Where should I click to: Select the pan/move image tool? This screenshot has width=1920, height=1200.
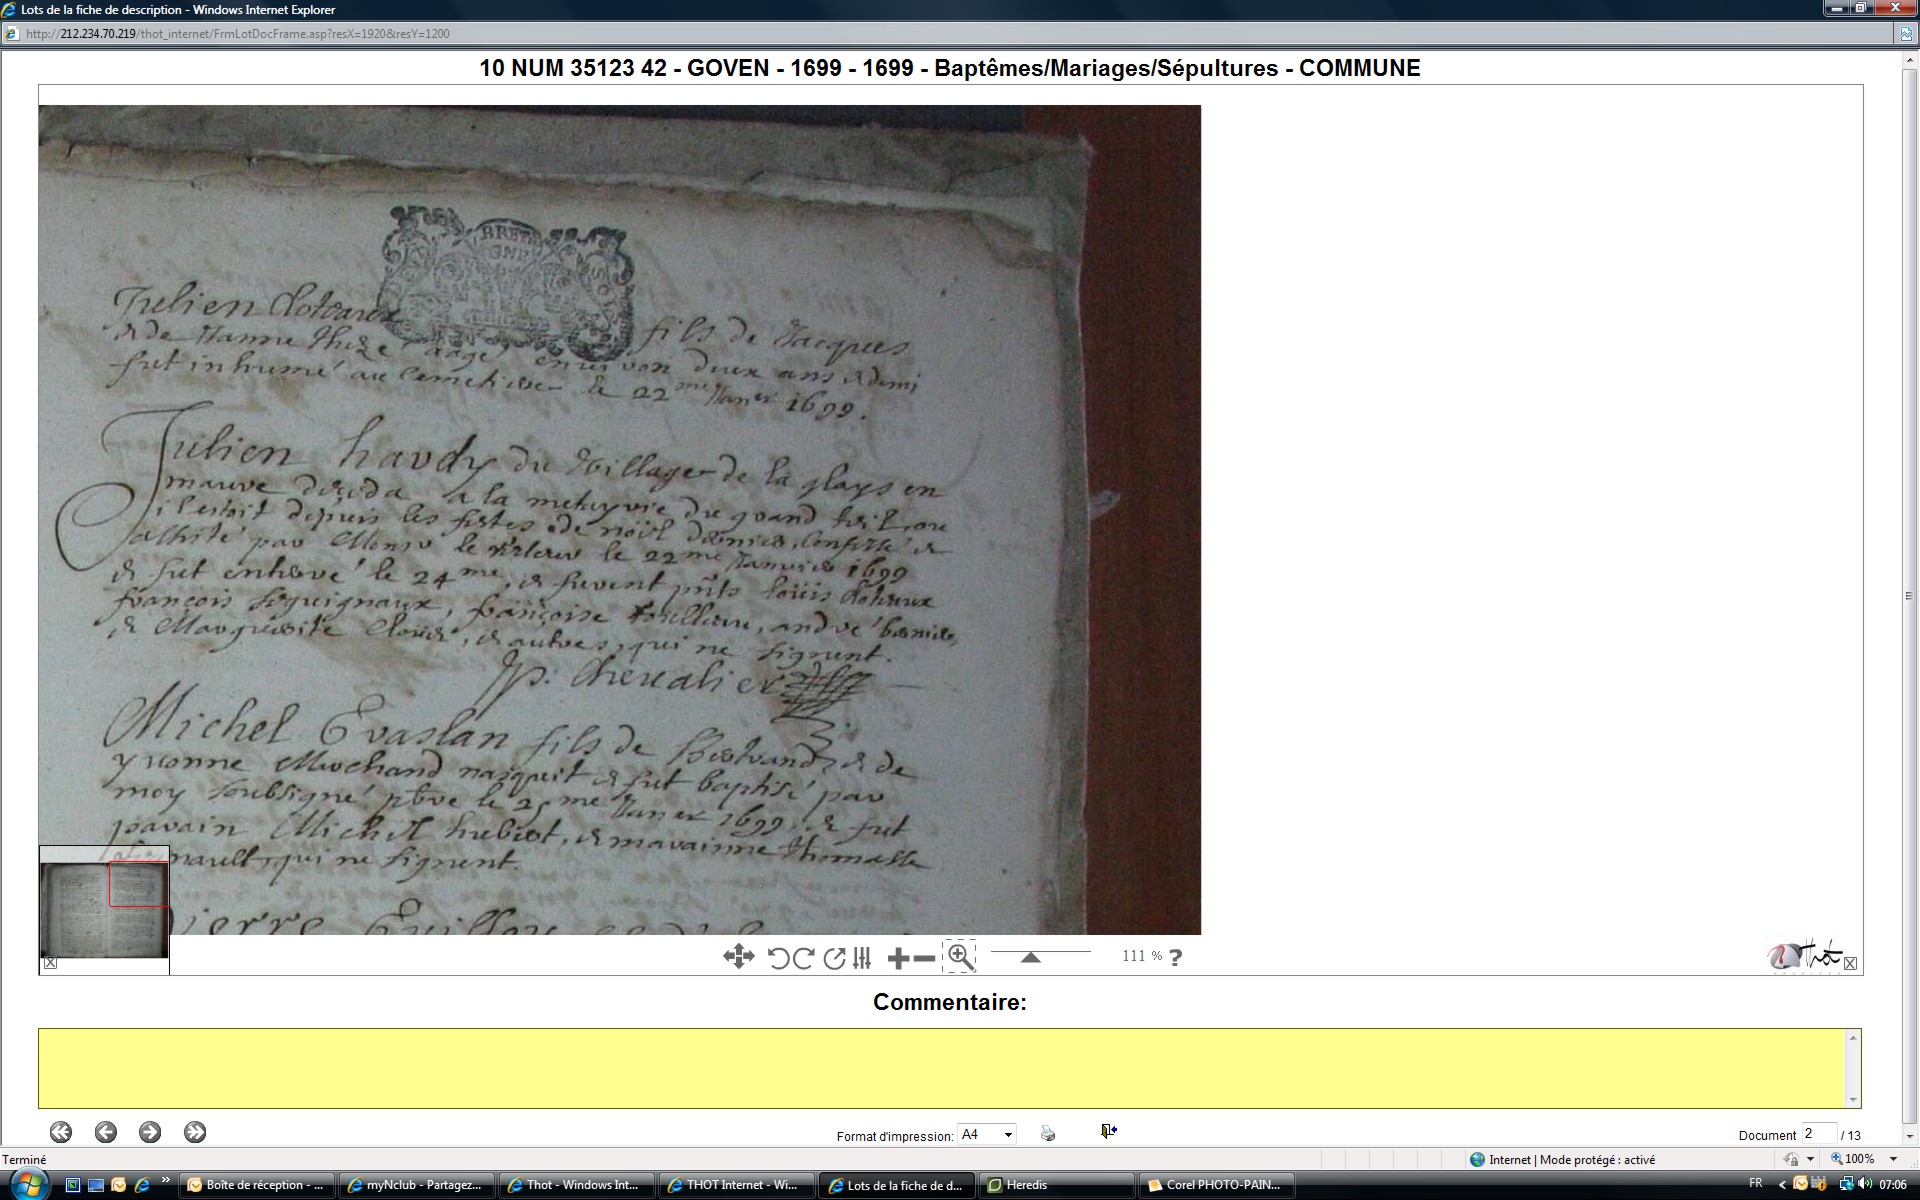click(x=738, y=957)
